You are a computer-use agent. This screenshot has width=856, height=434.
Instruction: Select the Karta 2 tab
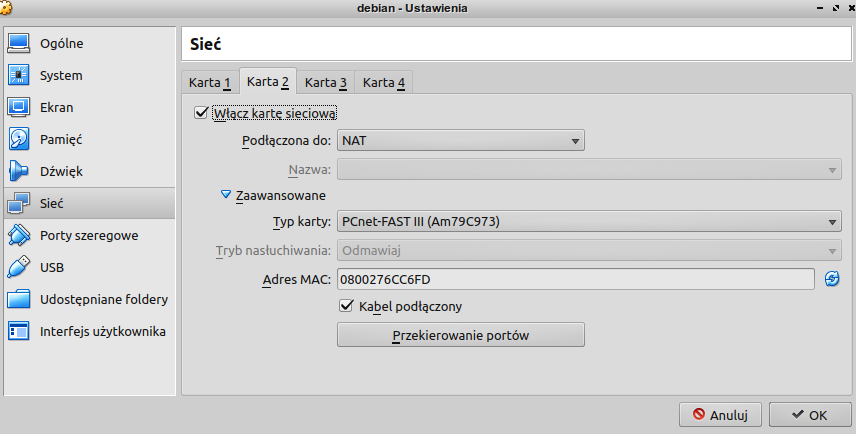(268, 81)
